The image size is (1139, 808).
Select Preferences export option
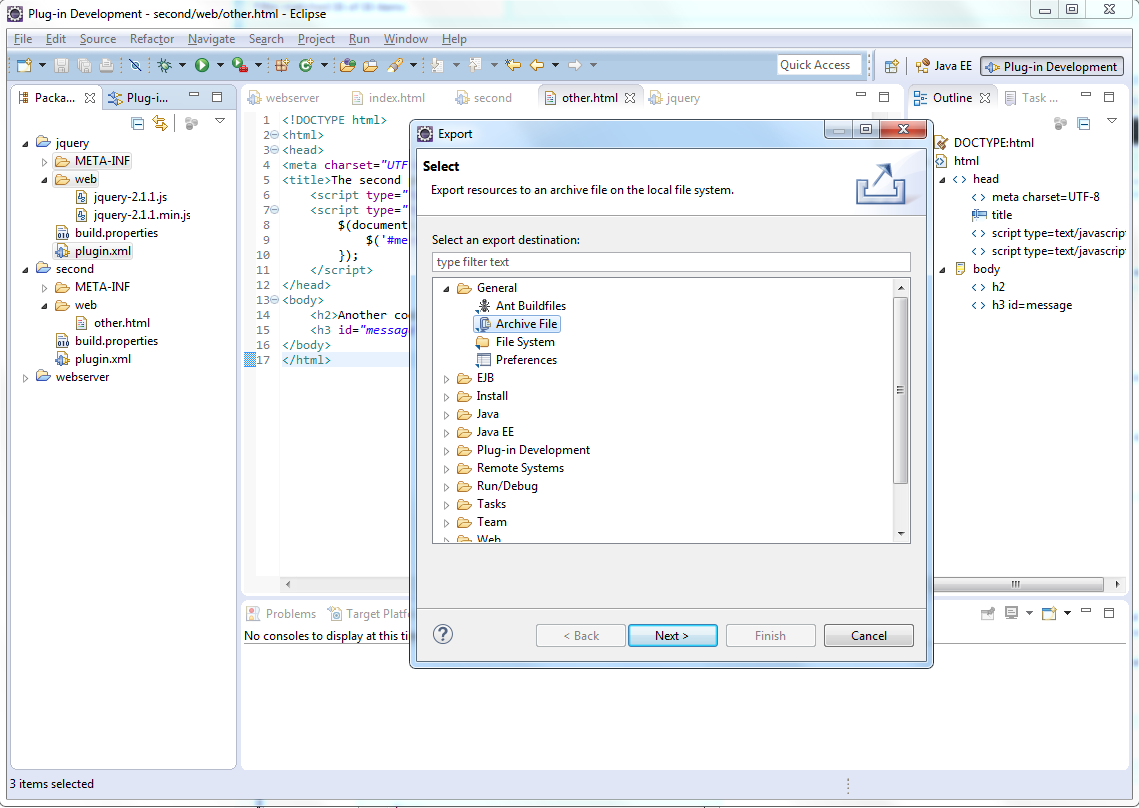pyautogui.click(x=516, y=360)
